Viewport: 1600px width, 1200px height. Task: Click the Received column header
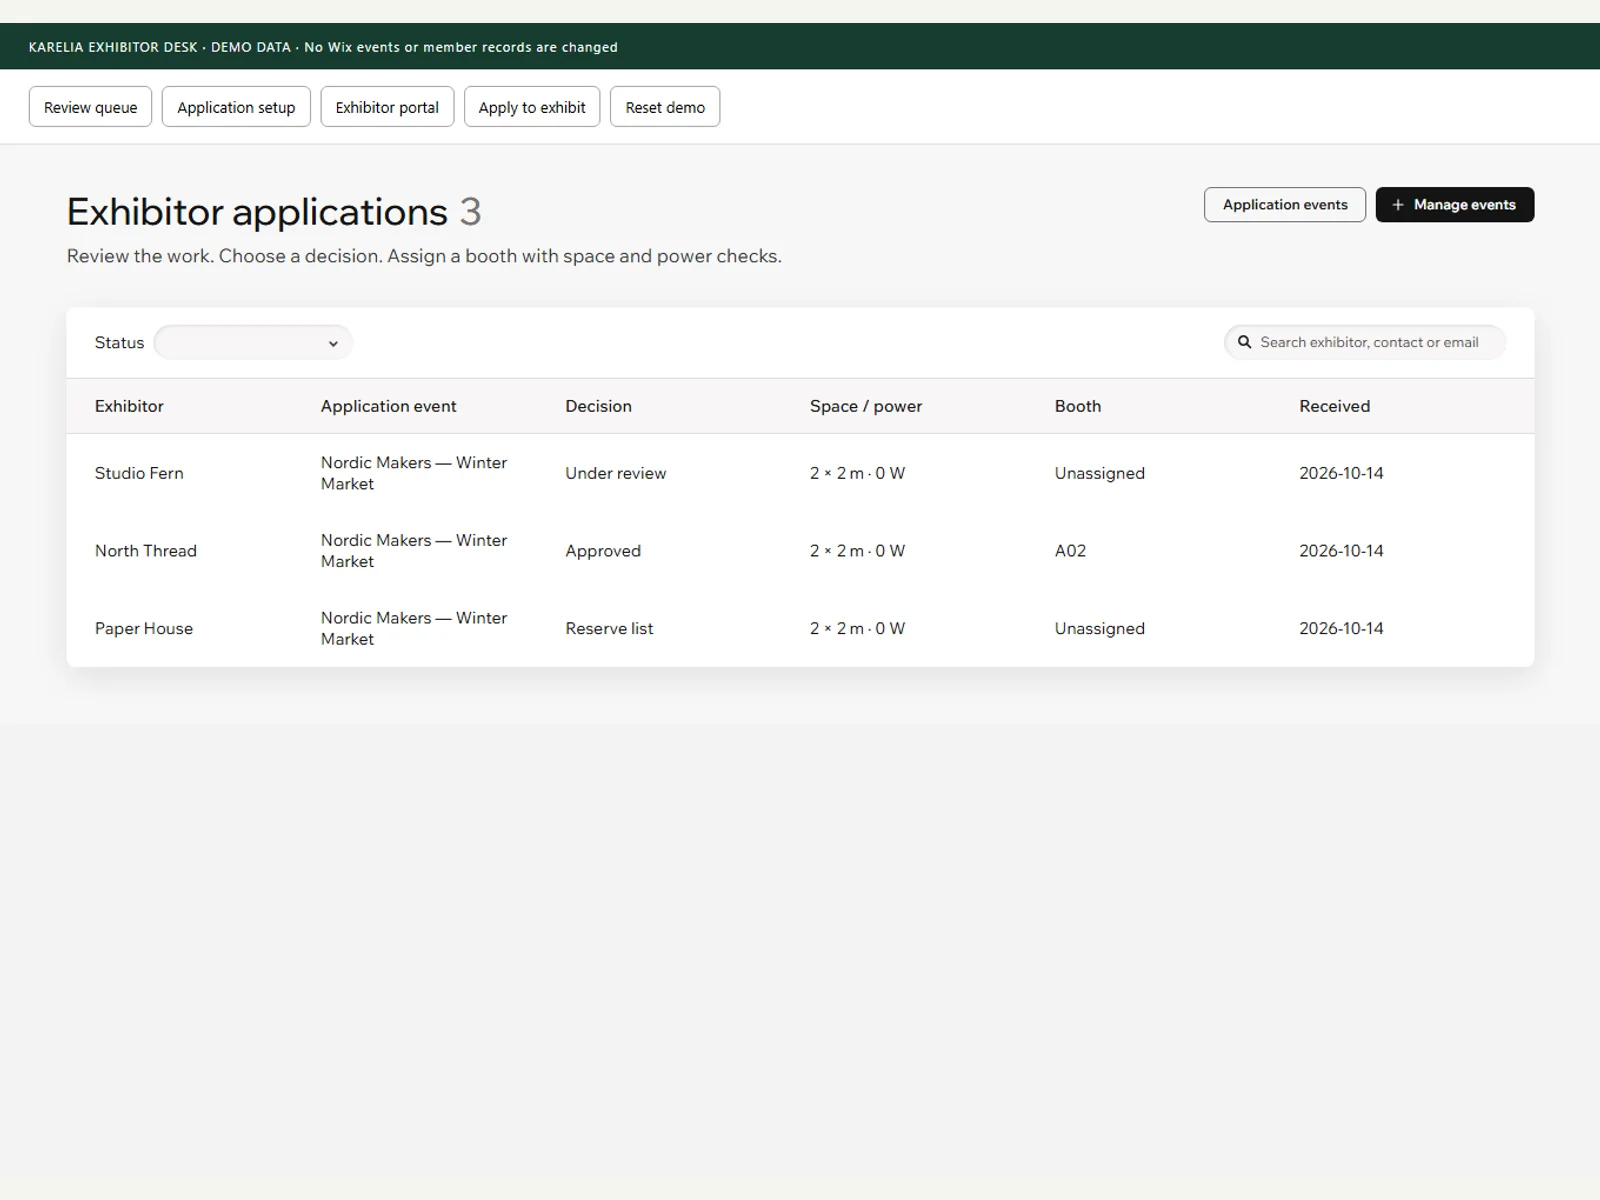click(1334, 406)
